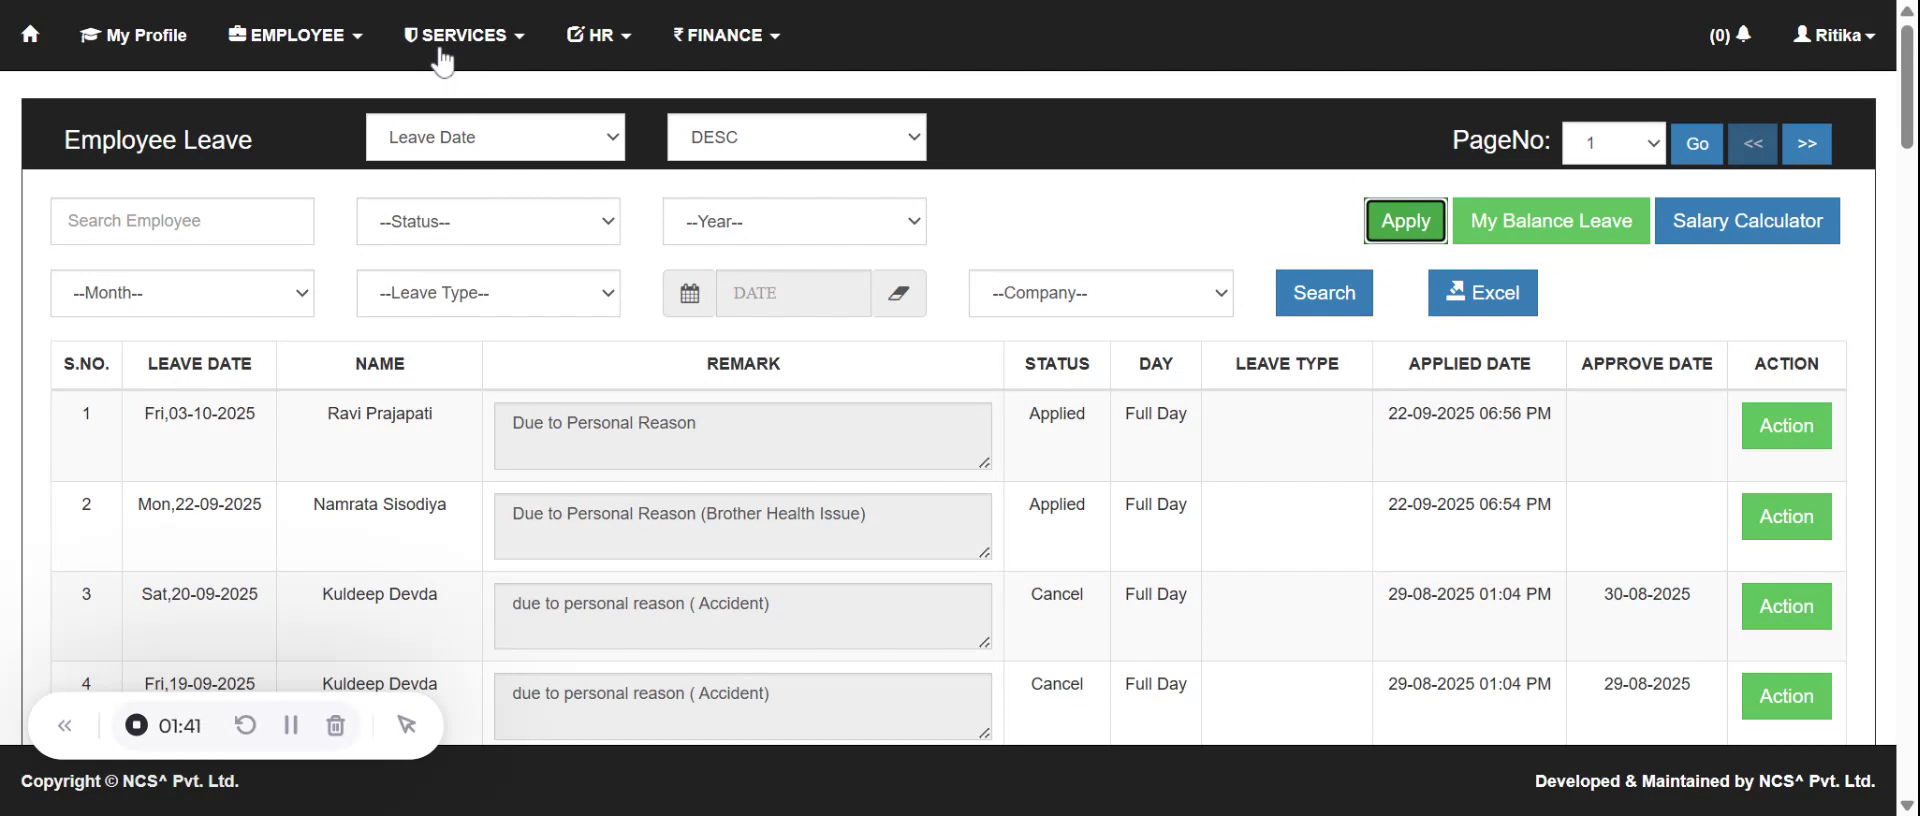Click the Go page button
The width and height of the screenshot is (1920, 816).
[x=1697, y=143]
